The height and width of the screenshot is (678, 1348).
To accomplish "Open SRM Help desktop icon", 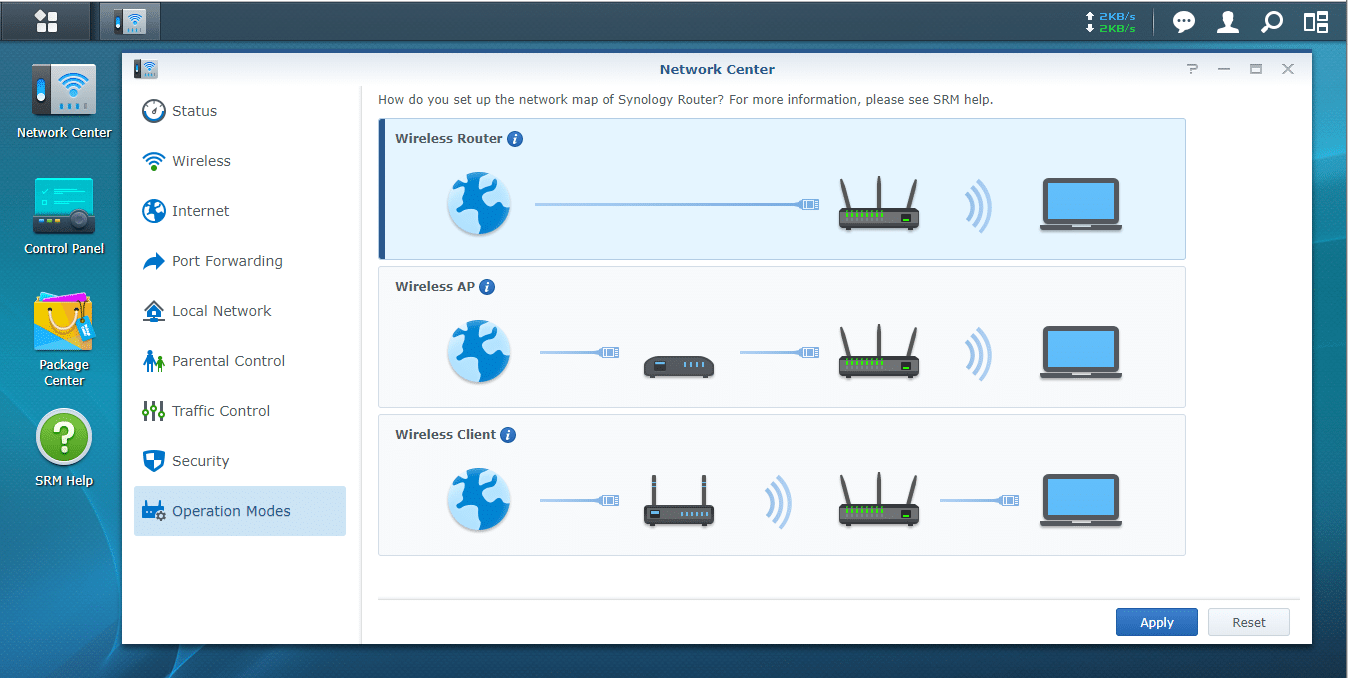I will pyautogui.click(x=64, y=449).
